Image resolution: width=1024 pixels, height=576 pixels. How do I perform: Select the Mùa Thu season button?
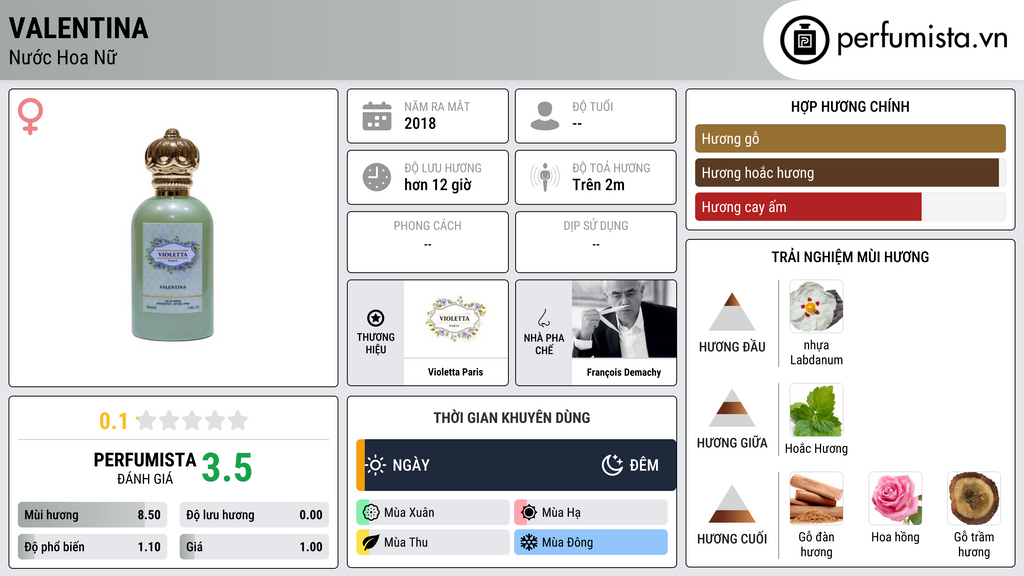[433, 542]
